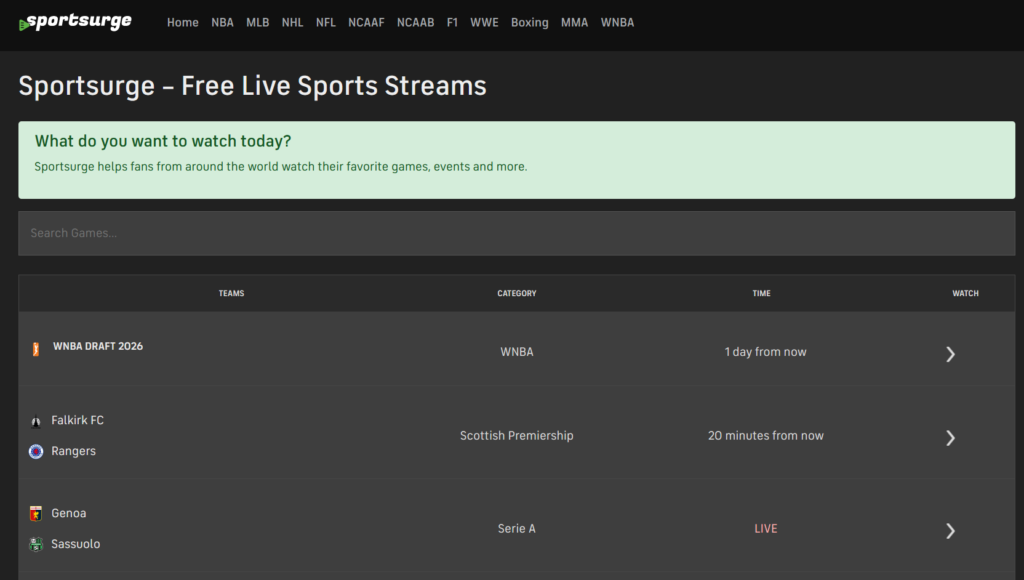Screen dimensions: 1024x580
Task: Click the Falkirk FC club crest
Action: [x=37, y=420]
